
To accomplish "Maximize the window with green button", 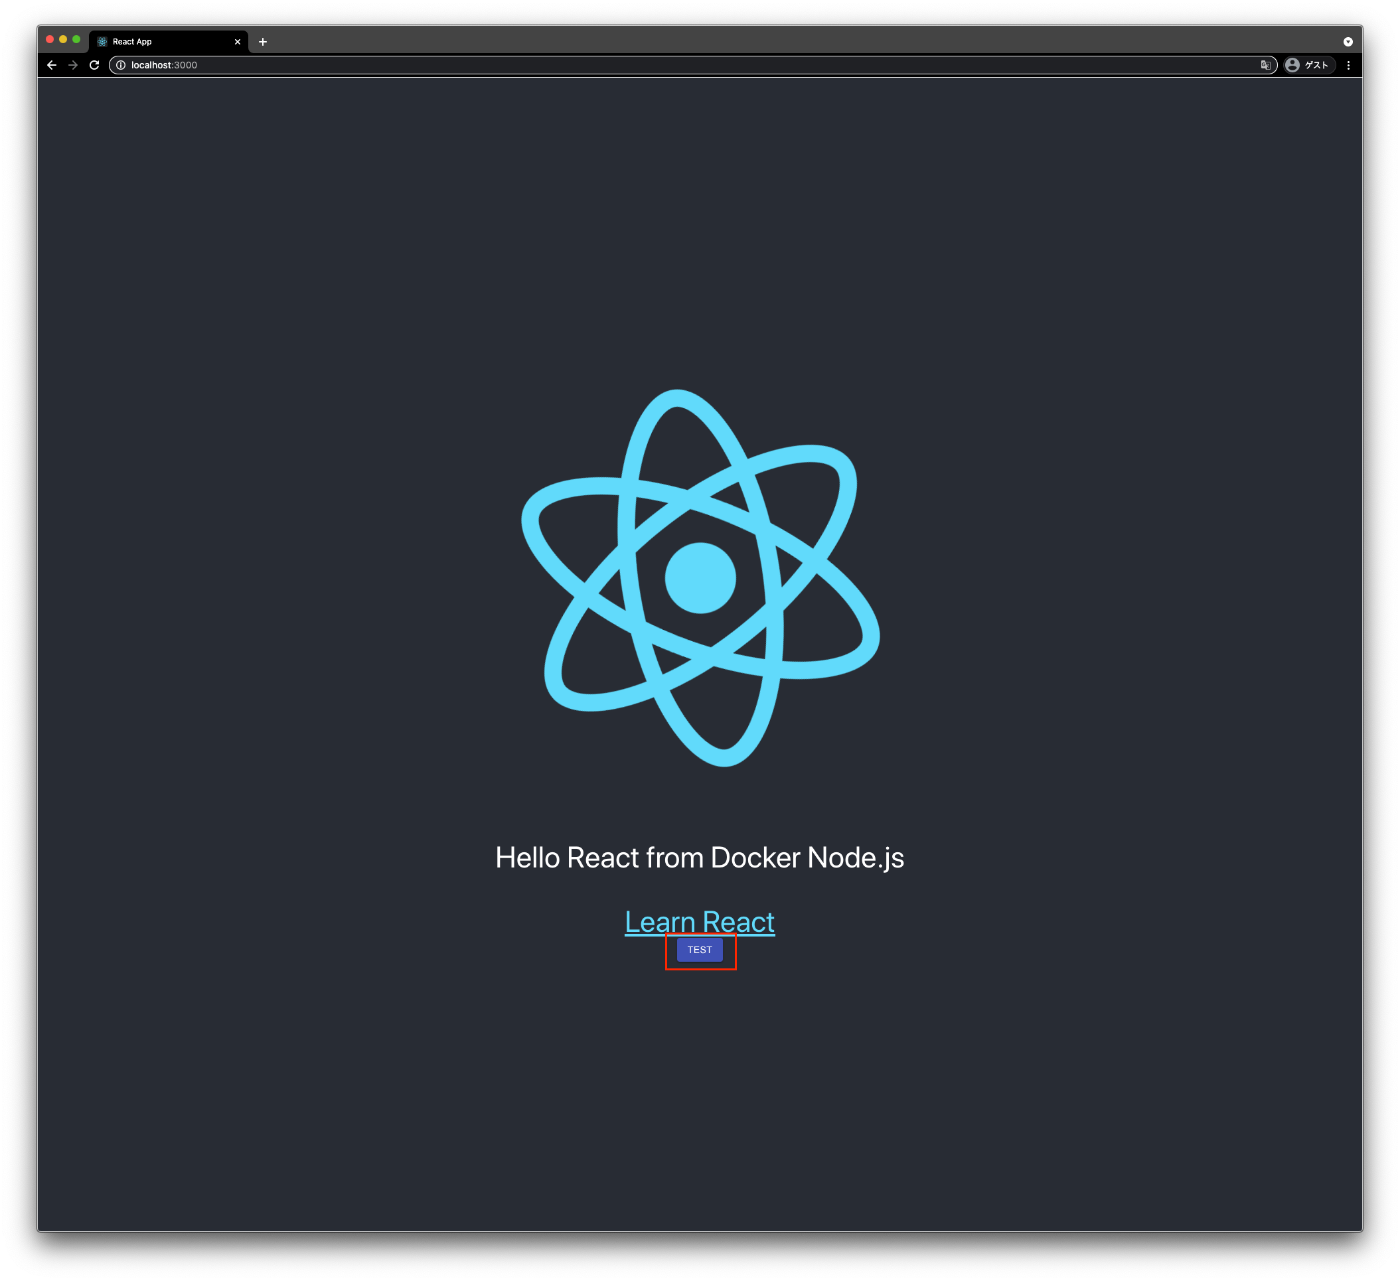I will tap(76, 40).
